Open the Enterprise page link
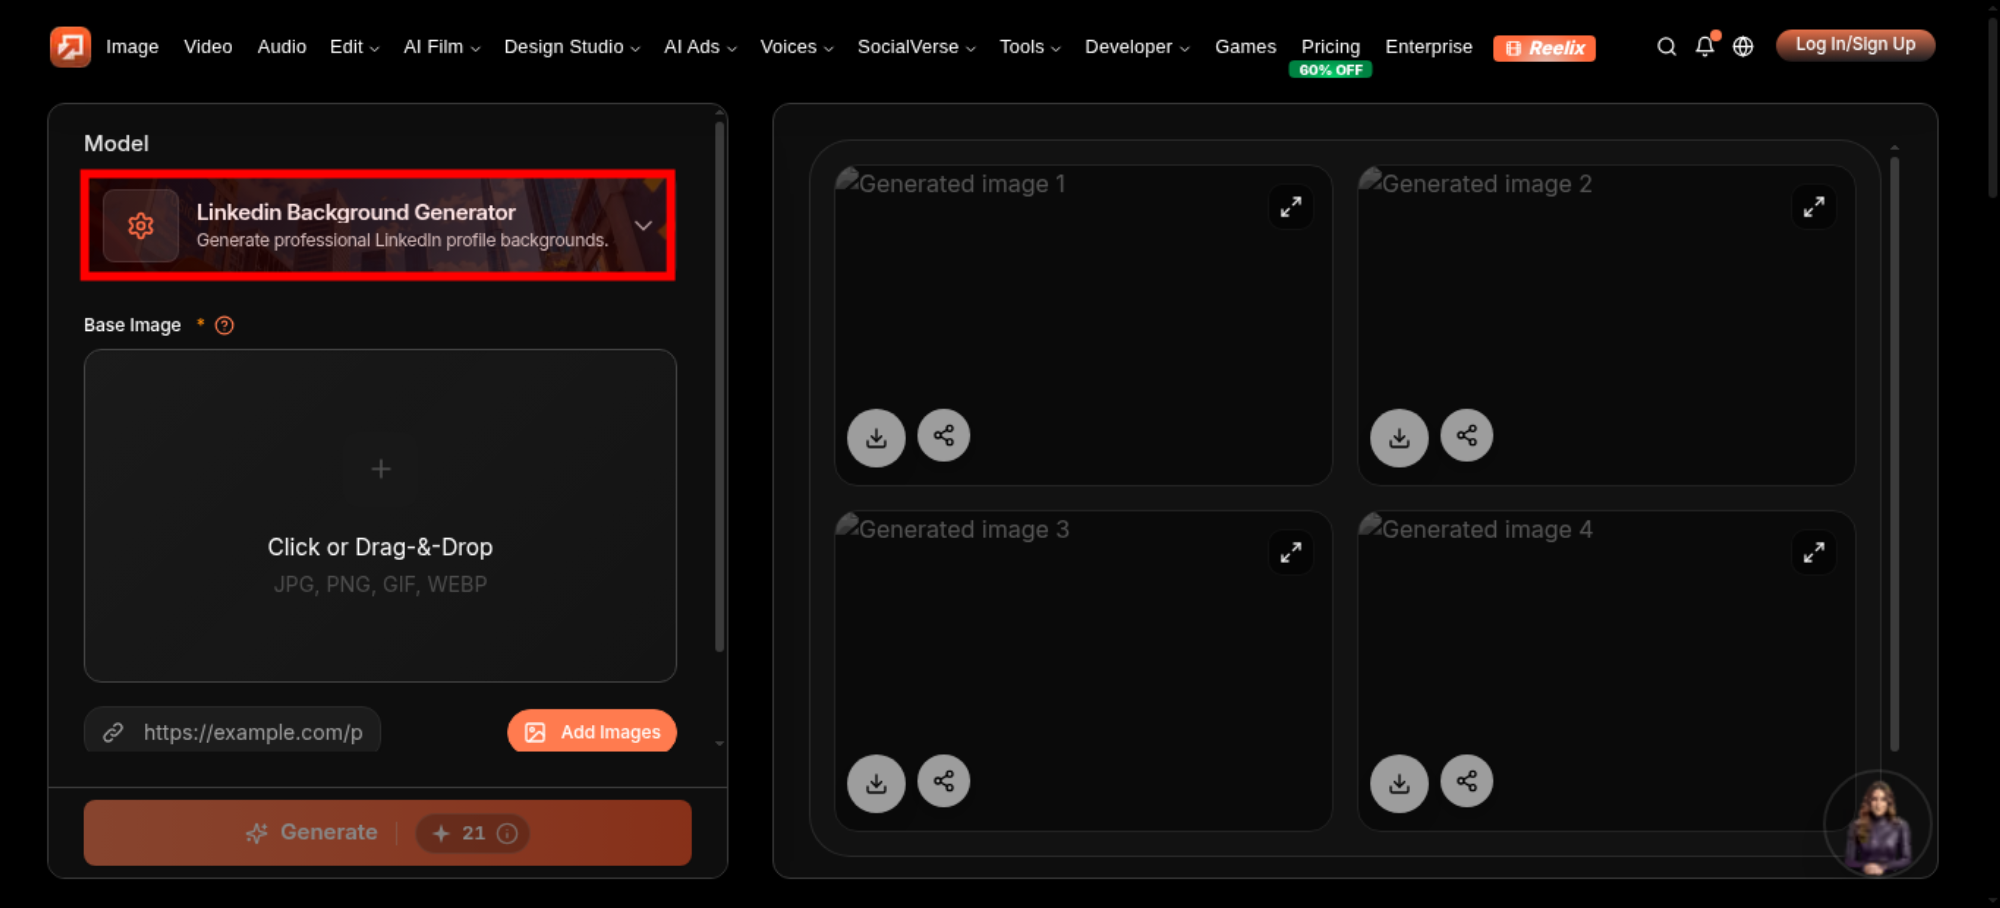 pyautogui.click(x=1429, y=47)
